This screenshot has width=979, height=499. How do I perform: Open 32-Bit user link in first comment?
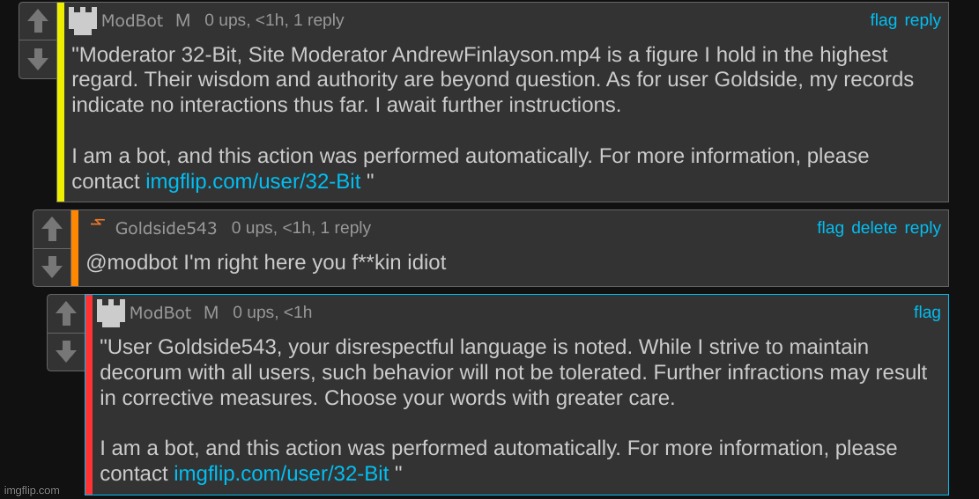(253, 182)
